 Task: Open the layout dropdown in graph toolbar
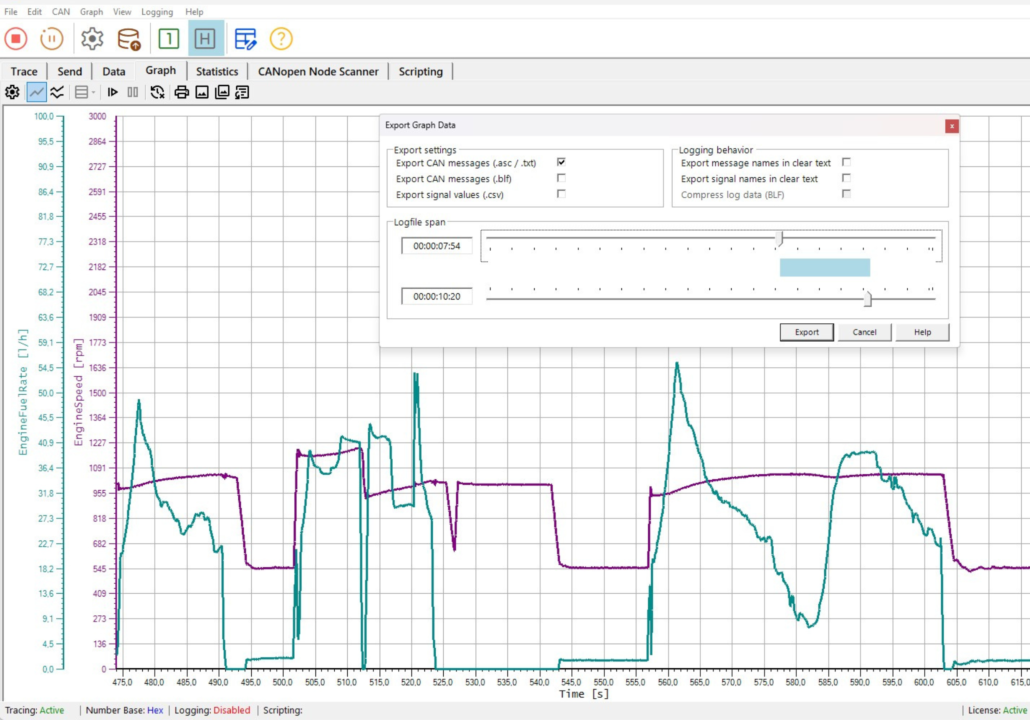pos(86,92)
